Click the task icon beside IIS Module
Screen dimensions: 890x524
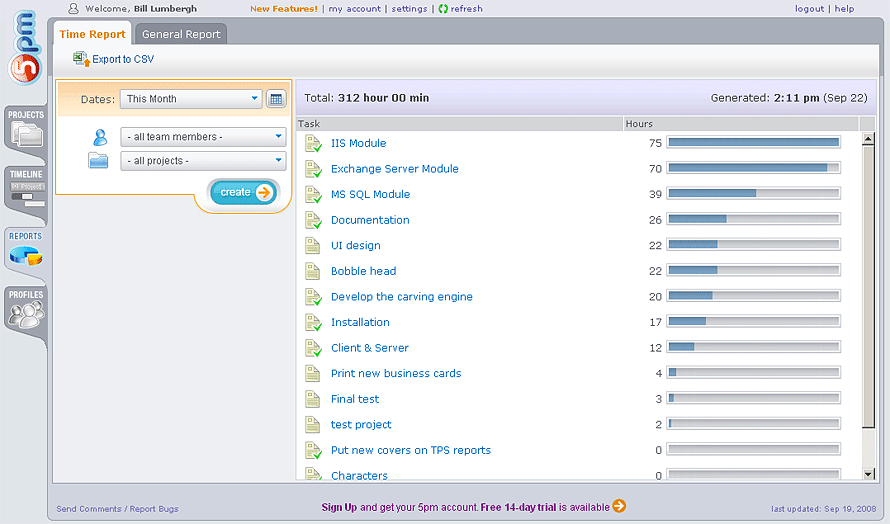[x=313, y=143]
